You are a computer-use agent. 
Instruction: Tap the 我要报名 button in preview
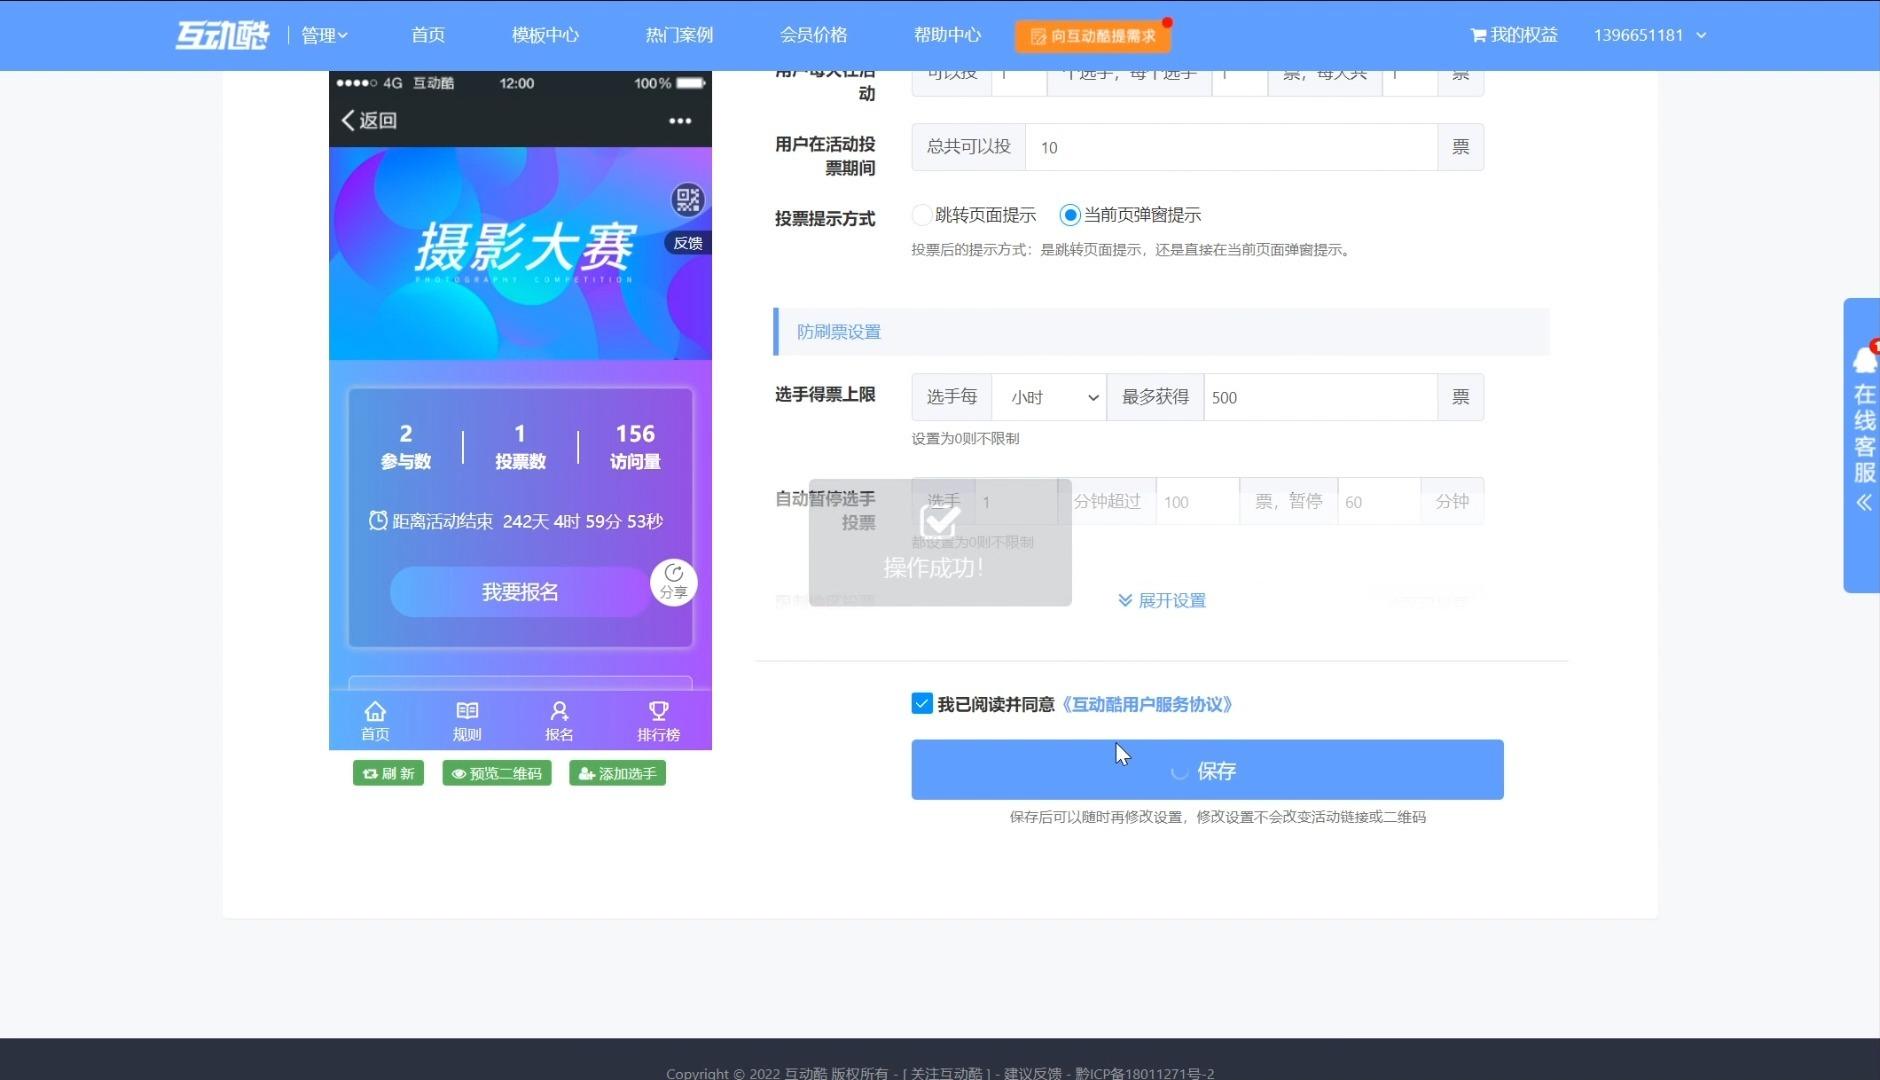[520, 592]
